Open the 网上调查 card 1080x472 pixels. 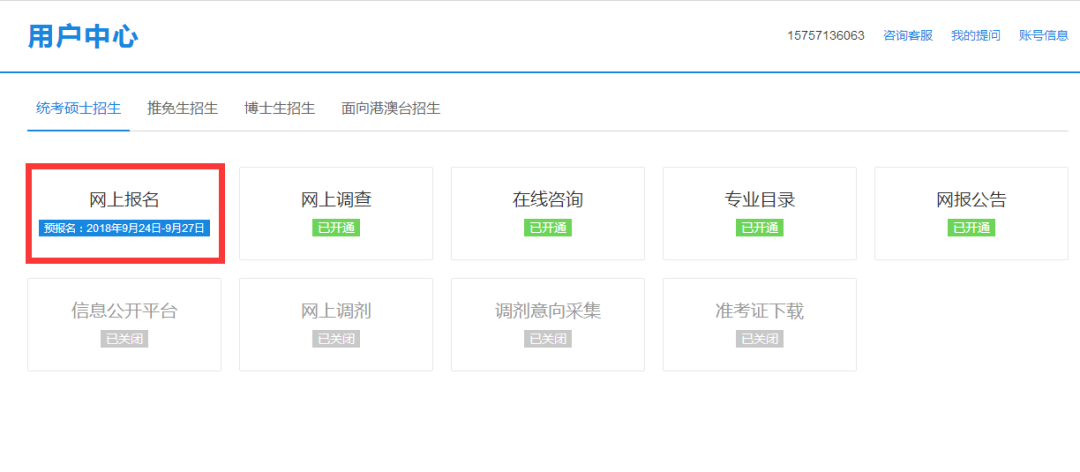pyautogui.click(x=336, y=213)
